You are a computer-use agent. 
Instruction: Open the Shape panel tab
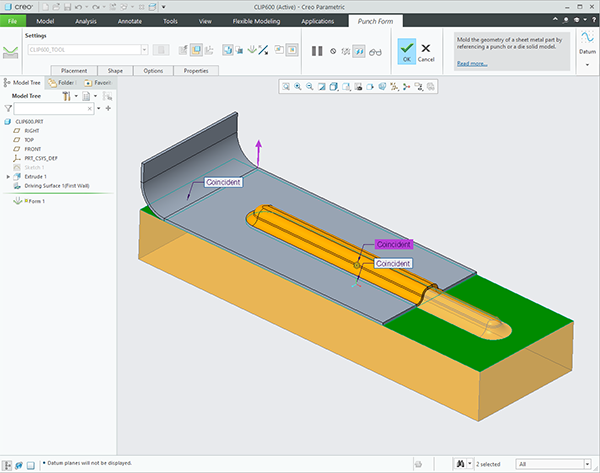(x=115, y=71)
